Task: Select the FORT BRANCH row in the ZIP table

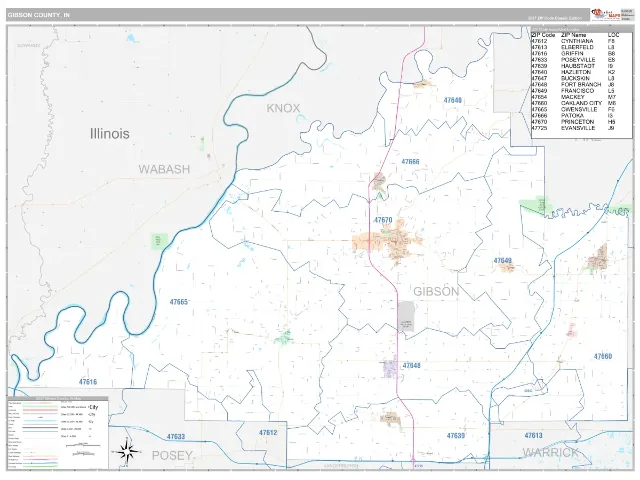Action: coord(573,84)
